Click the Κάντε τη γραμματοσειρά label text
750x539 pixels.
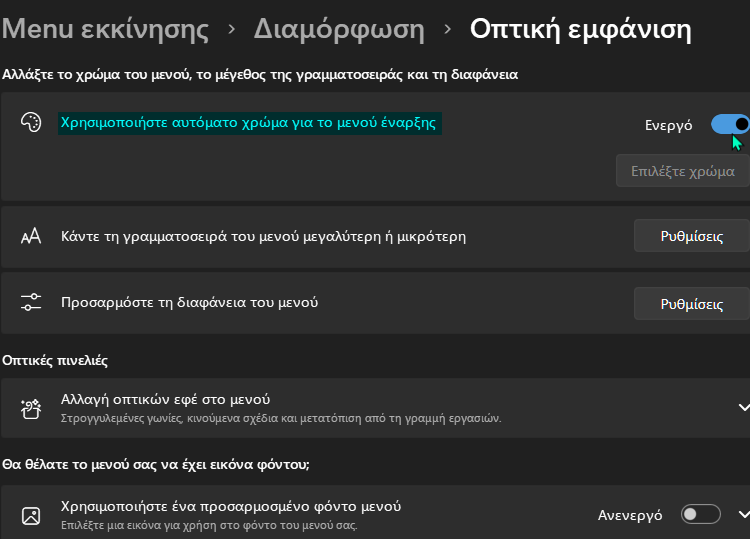pyautogui.click(x=263, y=237)
